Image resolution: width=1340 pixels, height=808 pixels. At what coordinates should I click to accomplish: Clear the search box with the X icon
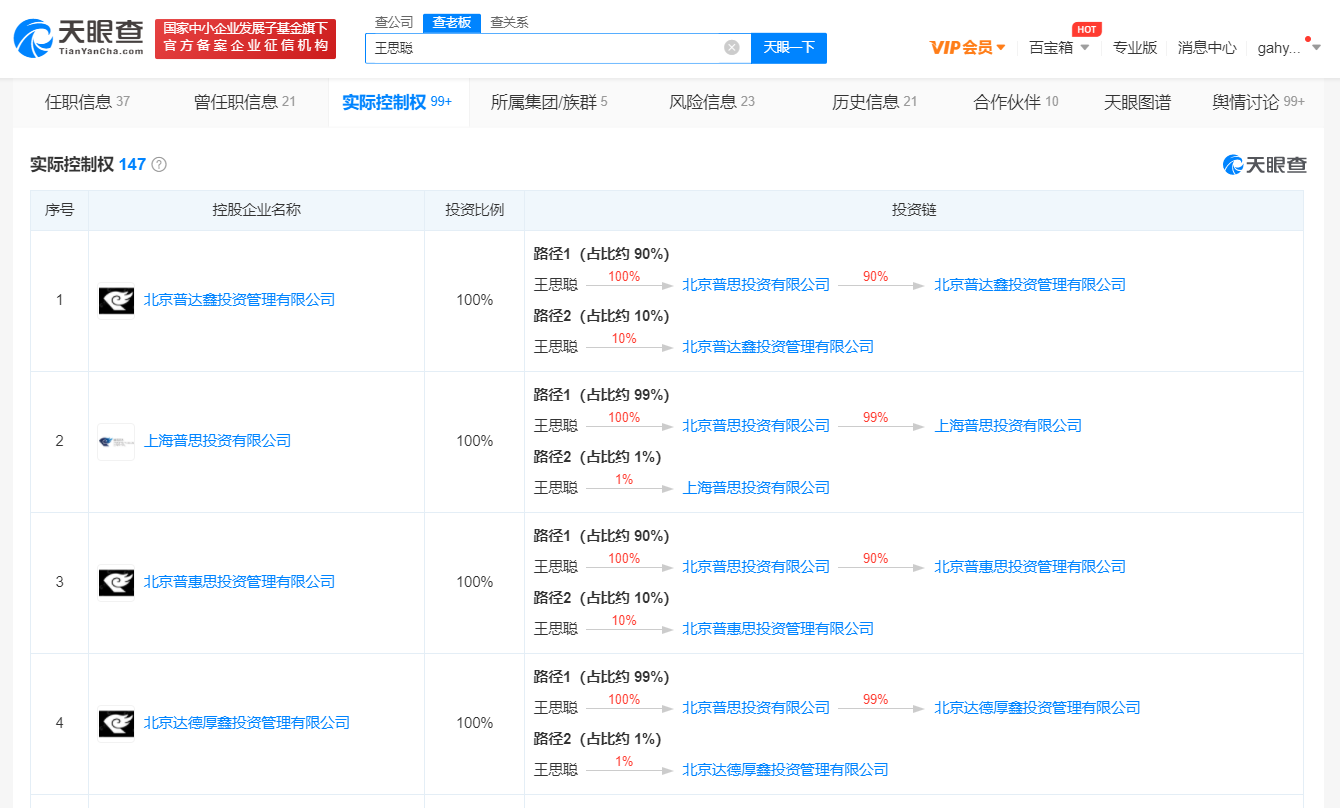tap(731, 47)
